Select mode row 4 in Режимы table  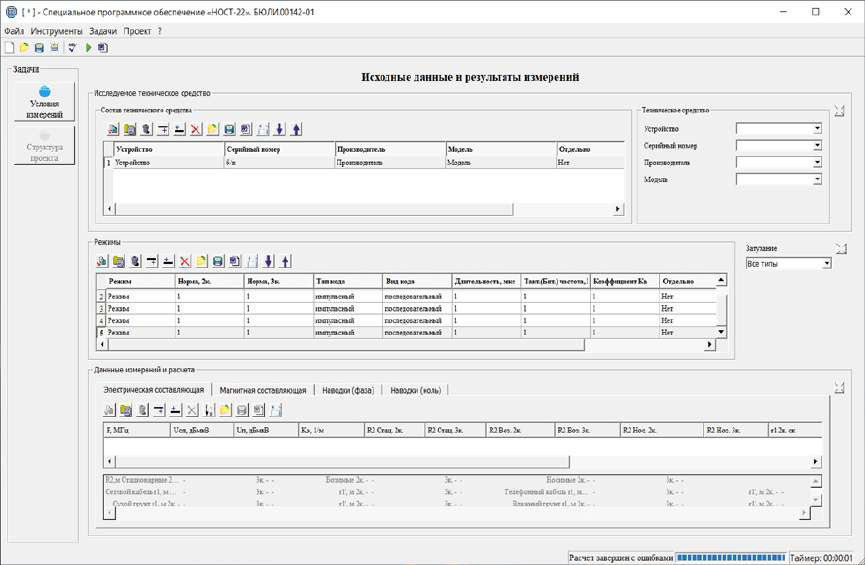click(x=407, y=321)
